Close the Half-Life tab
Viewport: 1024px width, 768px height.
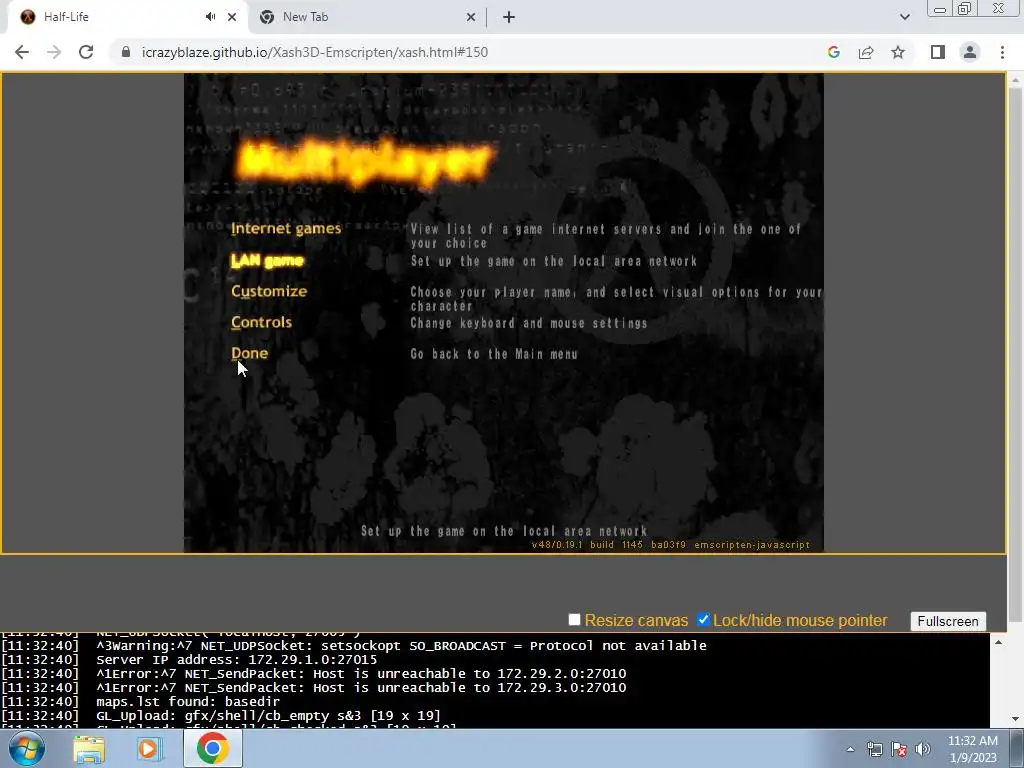point(232,17)
